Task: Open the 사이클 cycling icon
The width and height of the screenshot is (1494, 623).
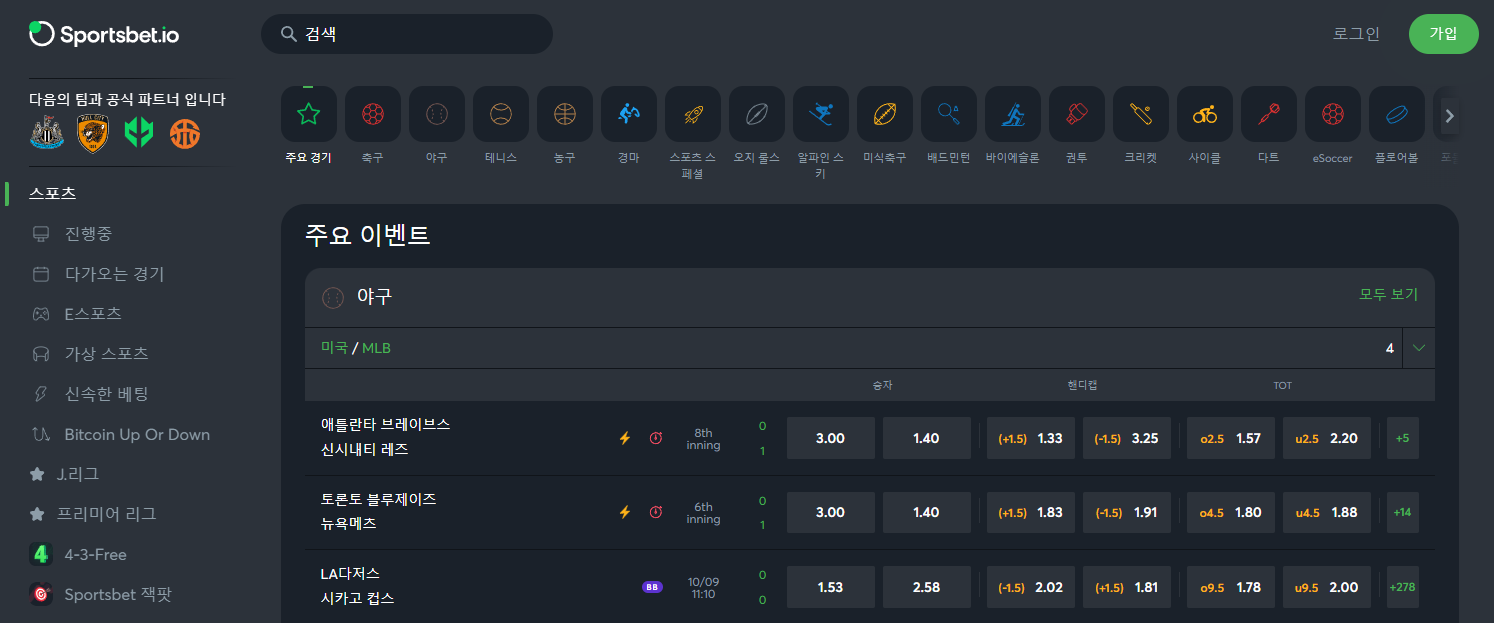Action: point(1204,114)
